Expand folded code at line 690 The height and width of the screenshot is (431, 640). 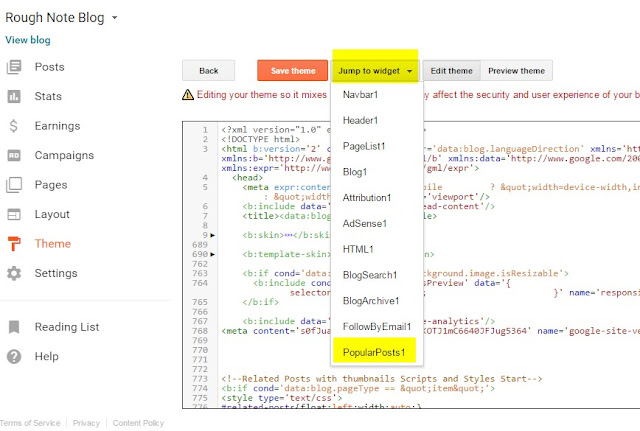pos(213,254)
